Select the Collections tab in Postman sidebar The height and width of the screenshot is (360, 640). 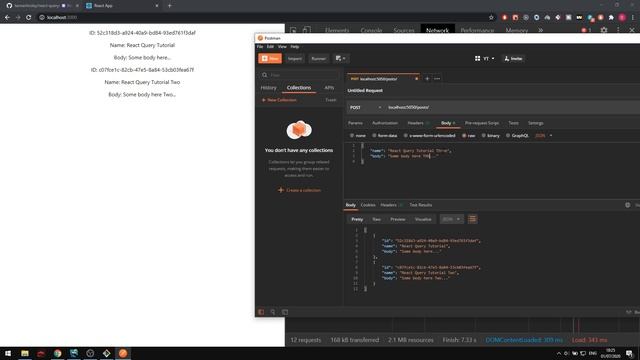tap(299, 88)
